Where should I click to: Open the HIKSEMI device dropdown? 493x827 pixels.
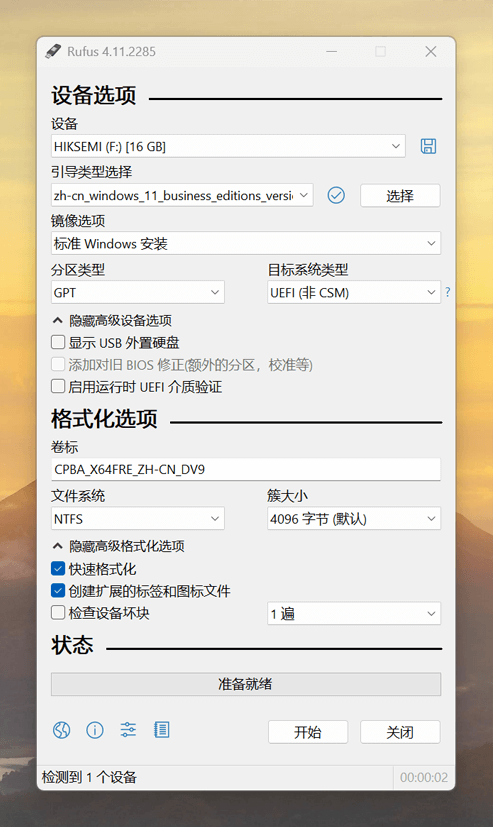[x=228, y=146]
